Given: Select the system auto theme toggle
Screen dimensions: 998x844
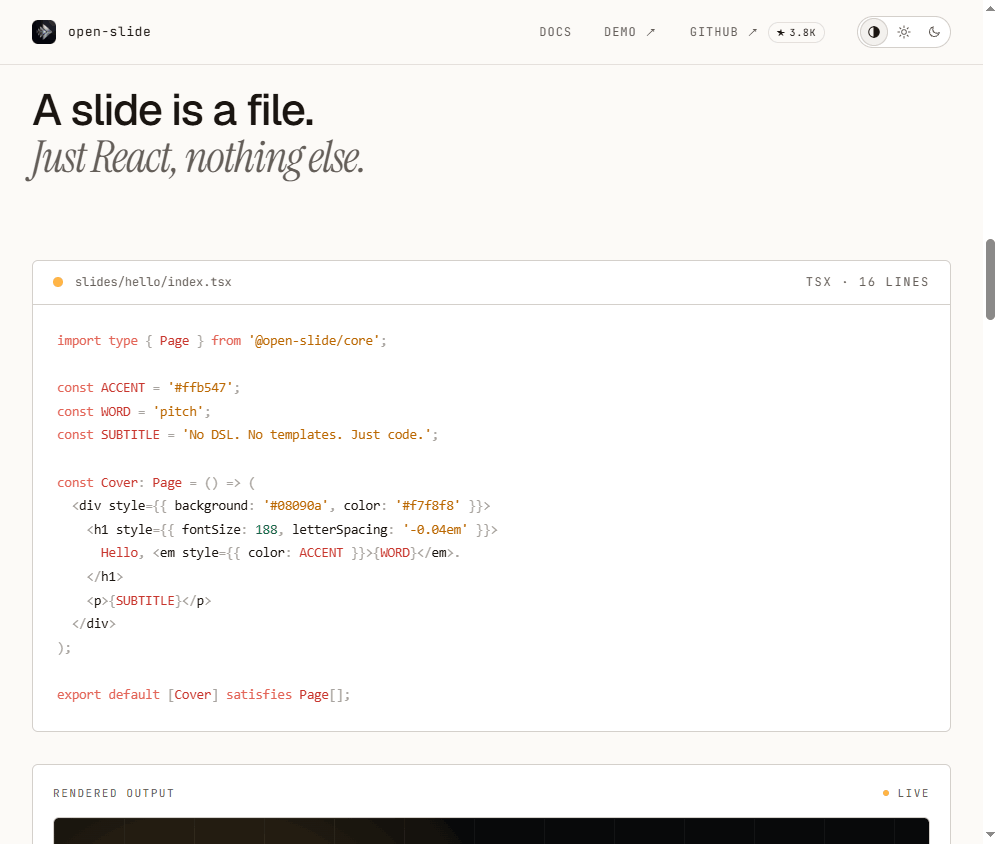Looking at the screenshot, I should click(874, 32).
